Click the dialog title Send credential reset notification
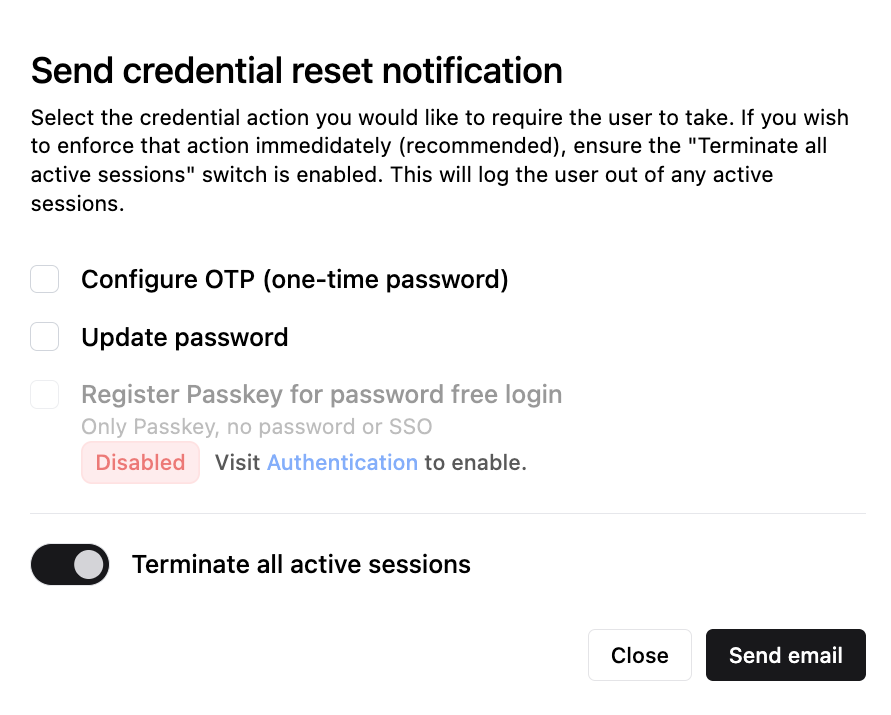Viewport: 891px width, 715px height. pos(297,70)
